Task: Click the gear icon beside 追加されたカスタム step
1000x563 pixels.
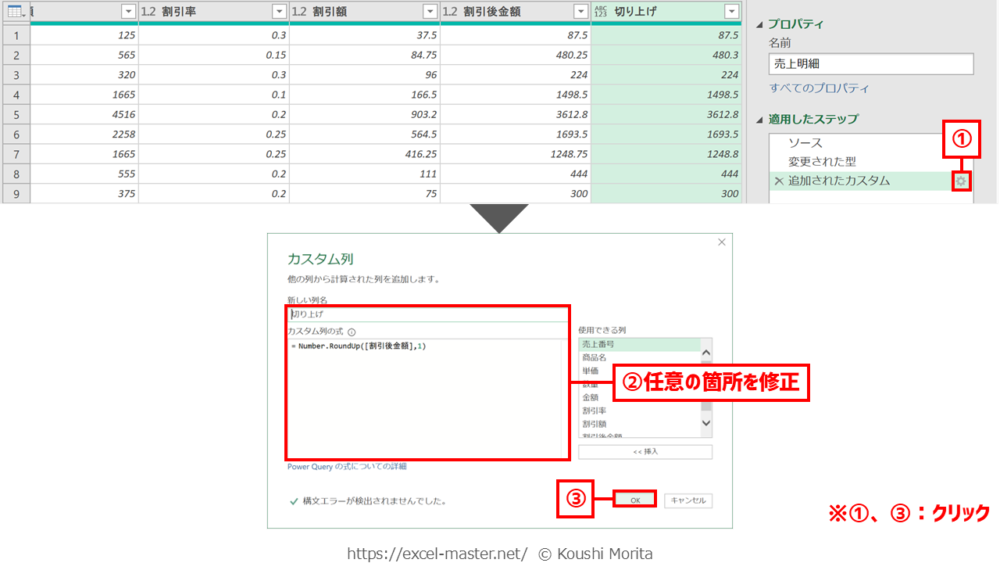Action: point(961,181)
